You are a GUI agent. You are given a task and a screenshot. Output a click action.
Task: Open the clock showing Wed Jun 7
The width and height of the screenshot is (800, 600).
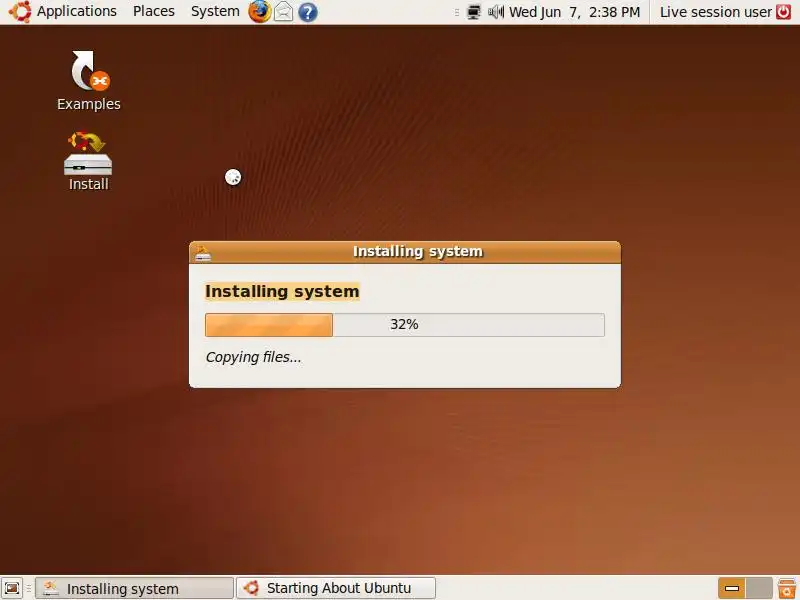pos(574,12)
